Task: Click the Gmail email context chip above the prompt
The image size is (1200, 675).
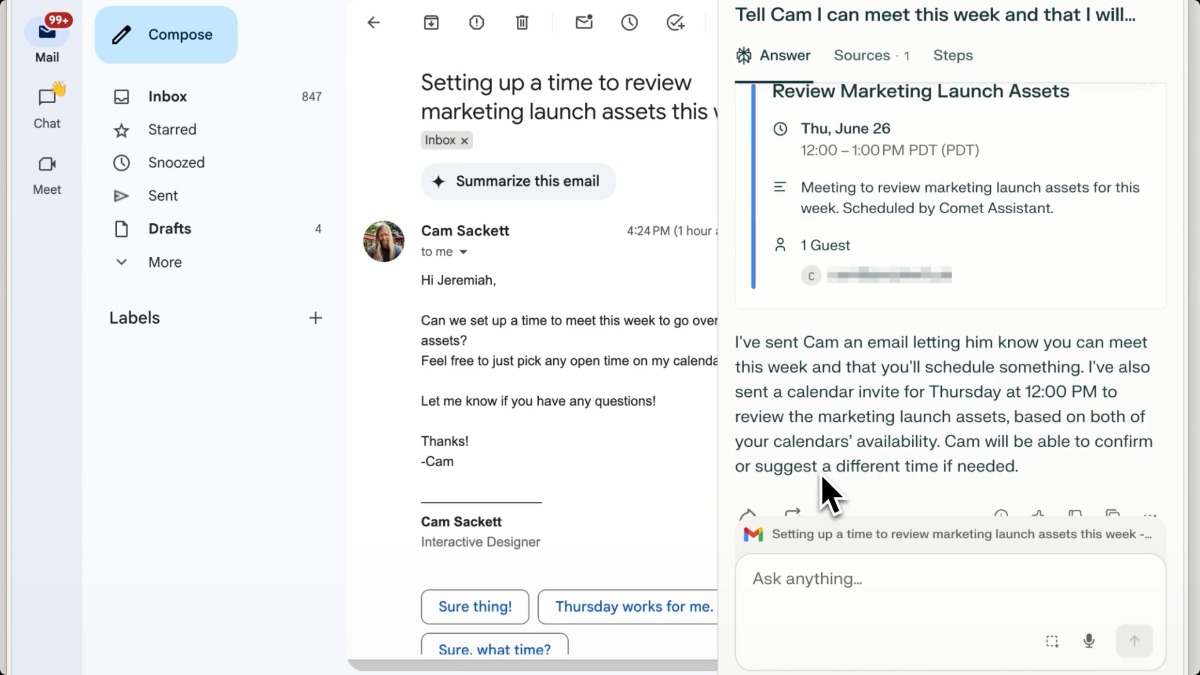Action: (x=950, y=535)
